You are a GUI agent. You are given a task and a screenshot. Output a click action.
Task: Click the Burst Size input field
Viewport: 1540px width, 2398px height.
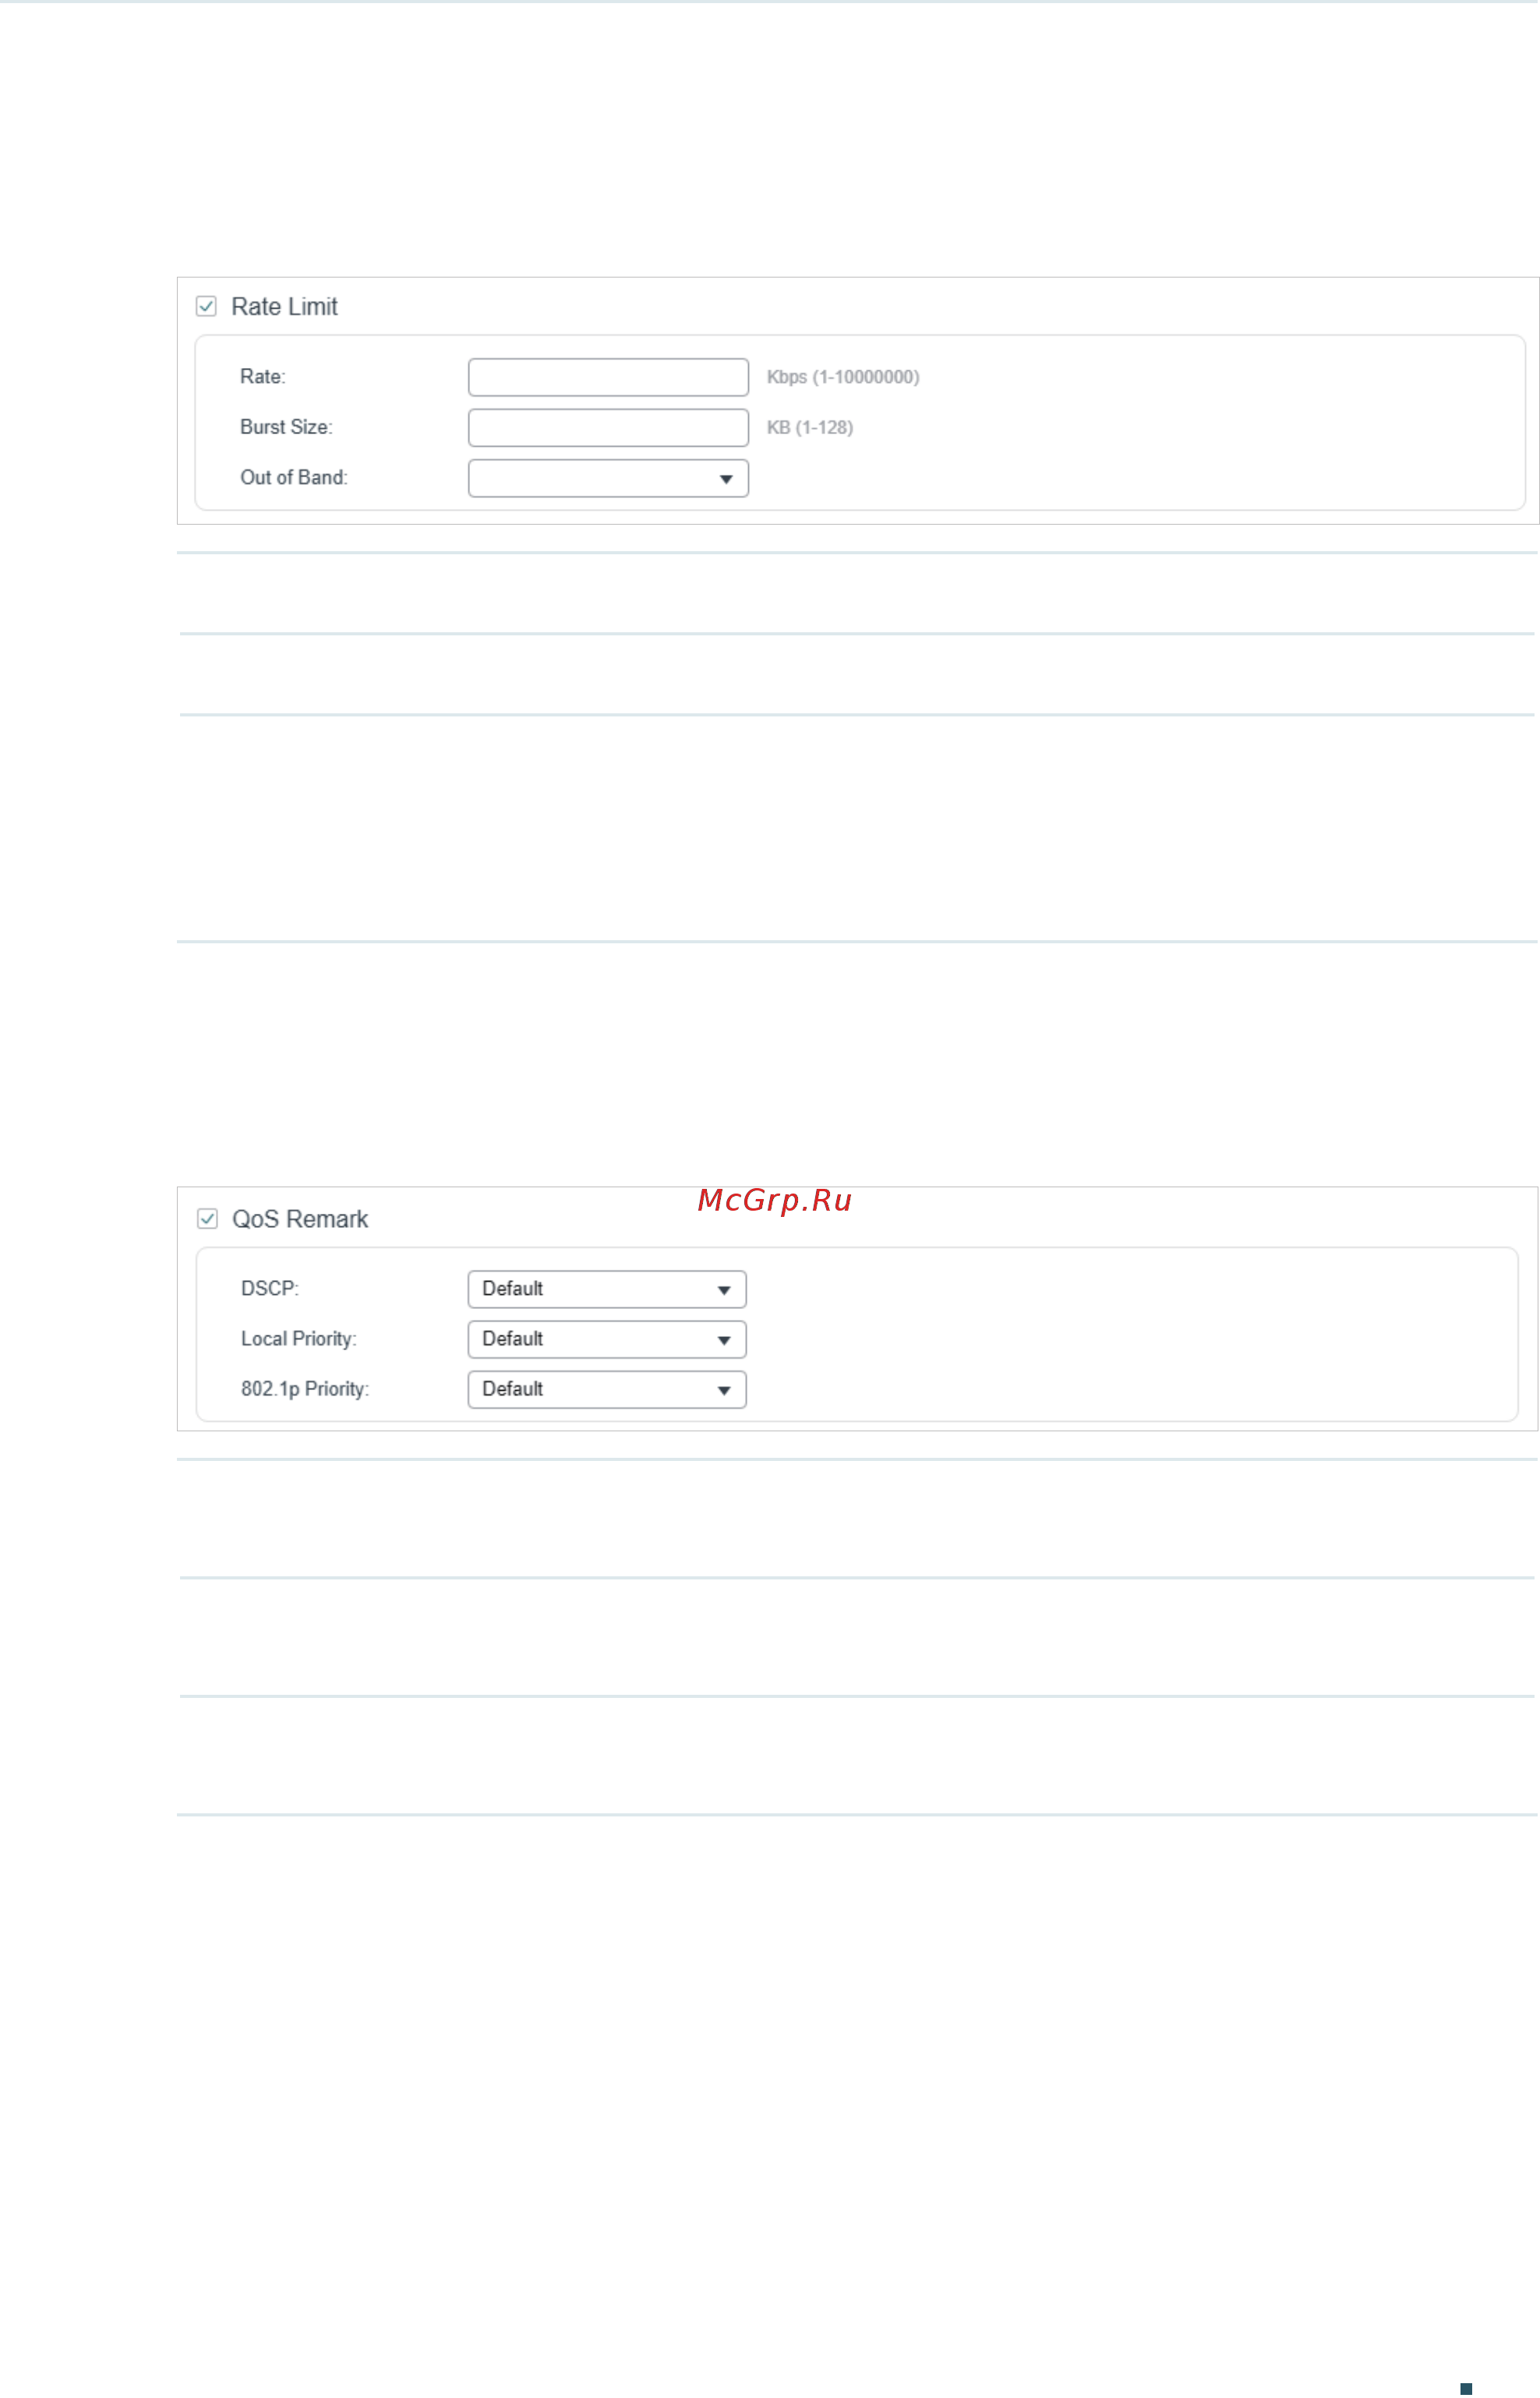pyautogui.click(x=608, y=428)
